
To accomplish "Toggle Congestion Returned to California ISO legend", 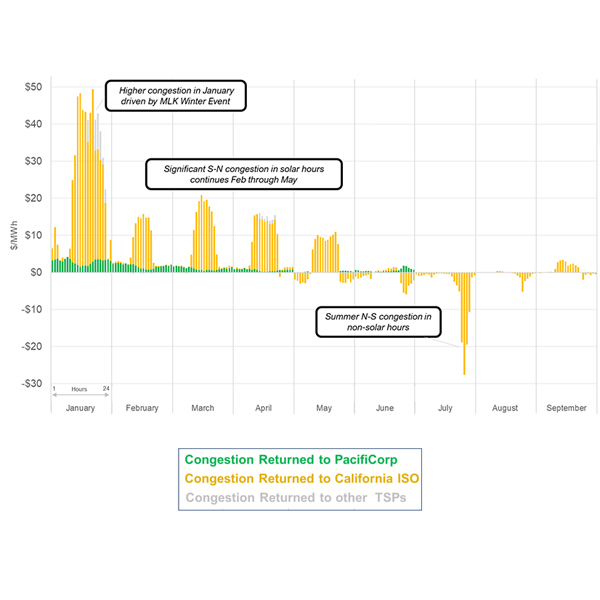I will pos(300,479).
